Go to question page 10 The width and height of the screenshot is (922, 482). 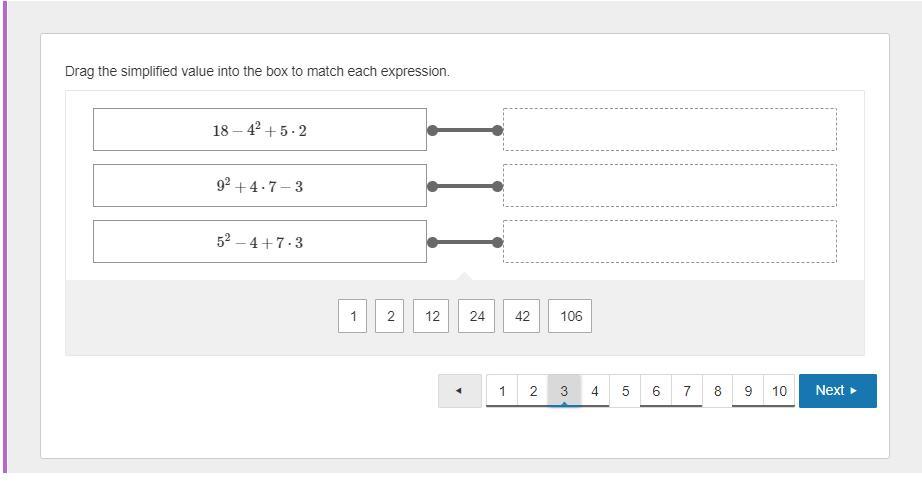tap(779, 391)
